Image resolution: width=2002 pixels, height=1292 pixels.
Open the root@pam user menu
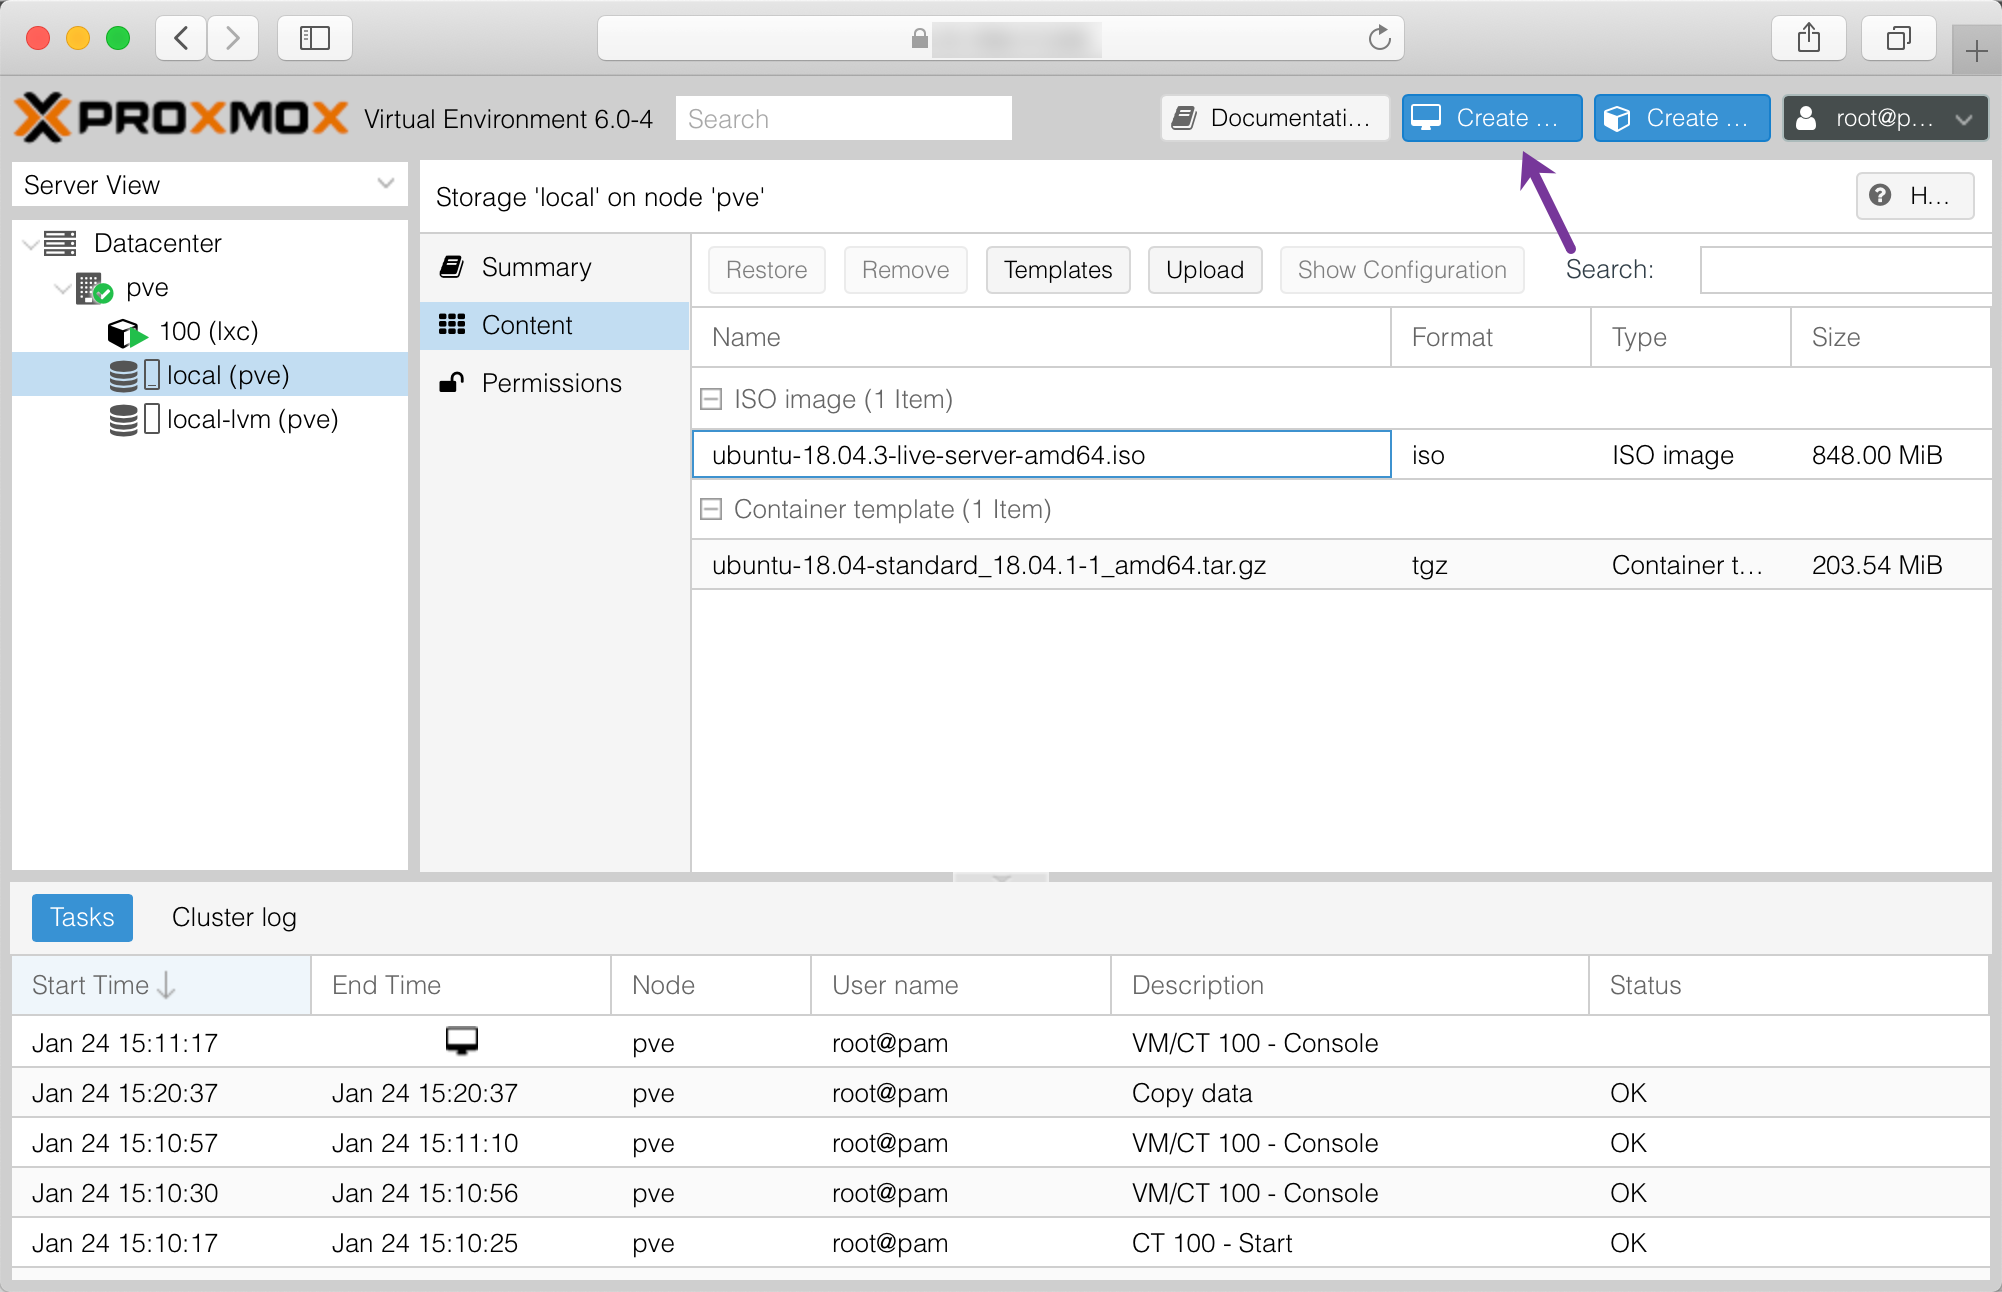click(1885, 119)
